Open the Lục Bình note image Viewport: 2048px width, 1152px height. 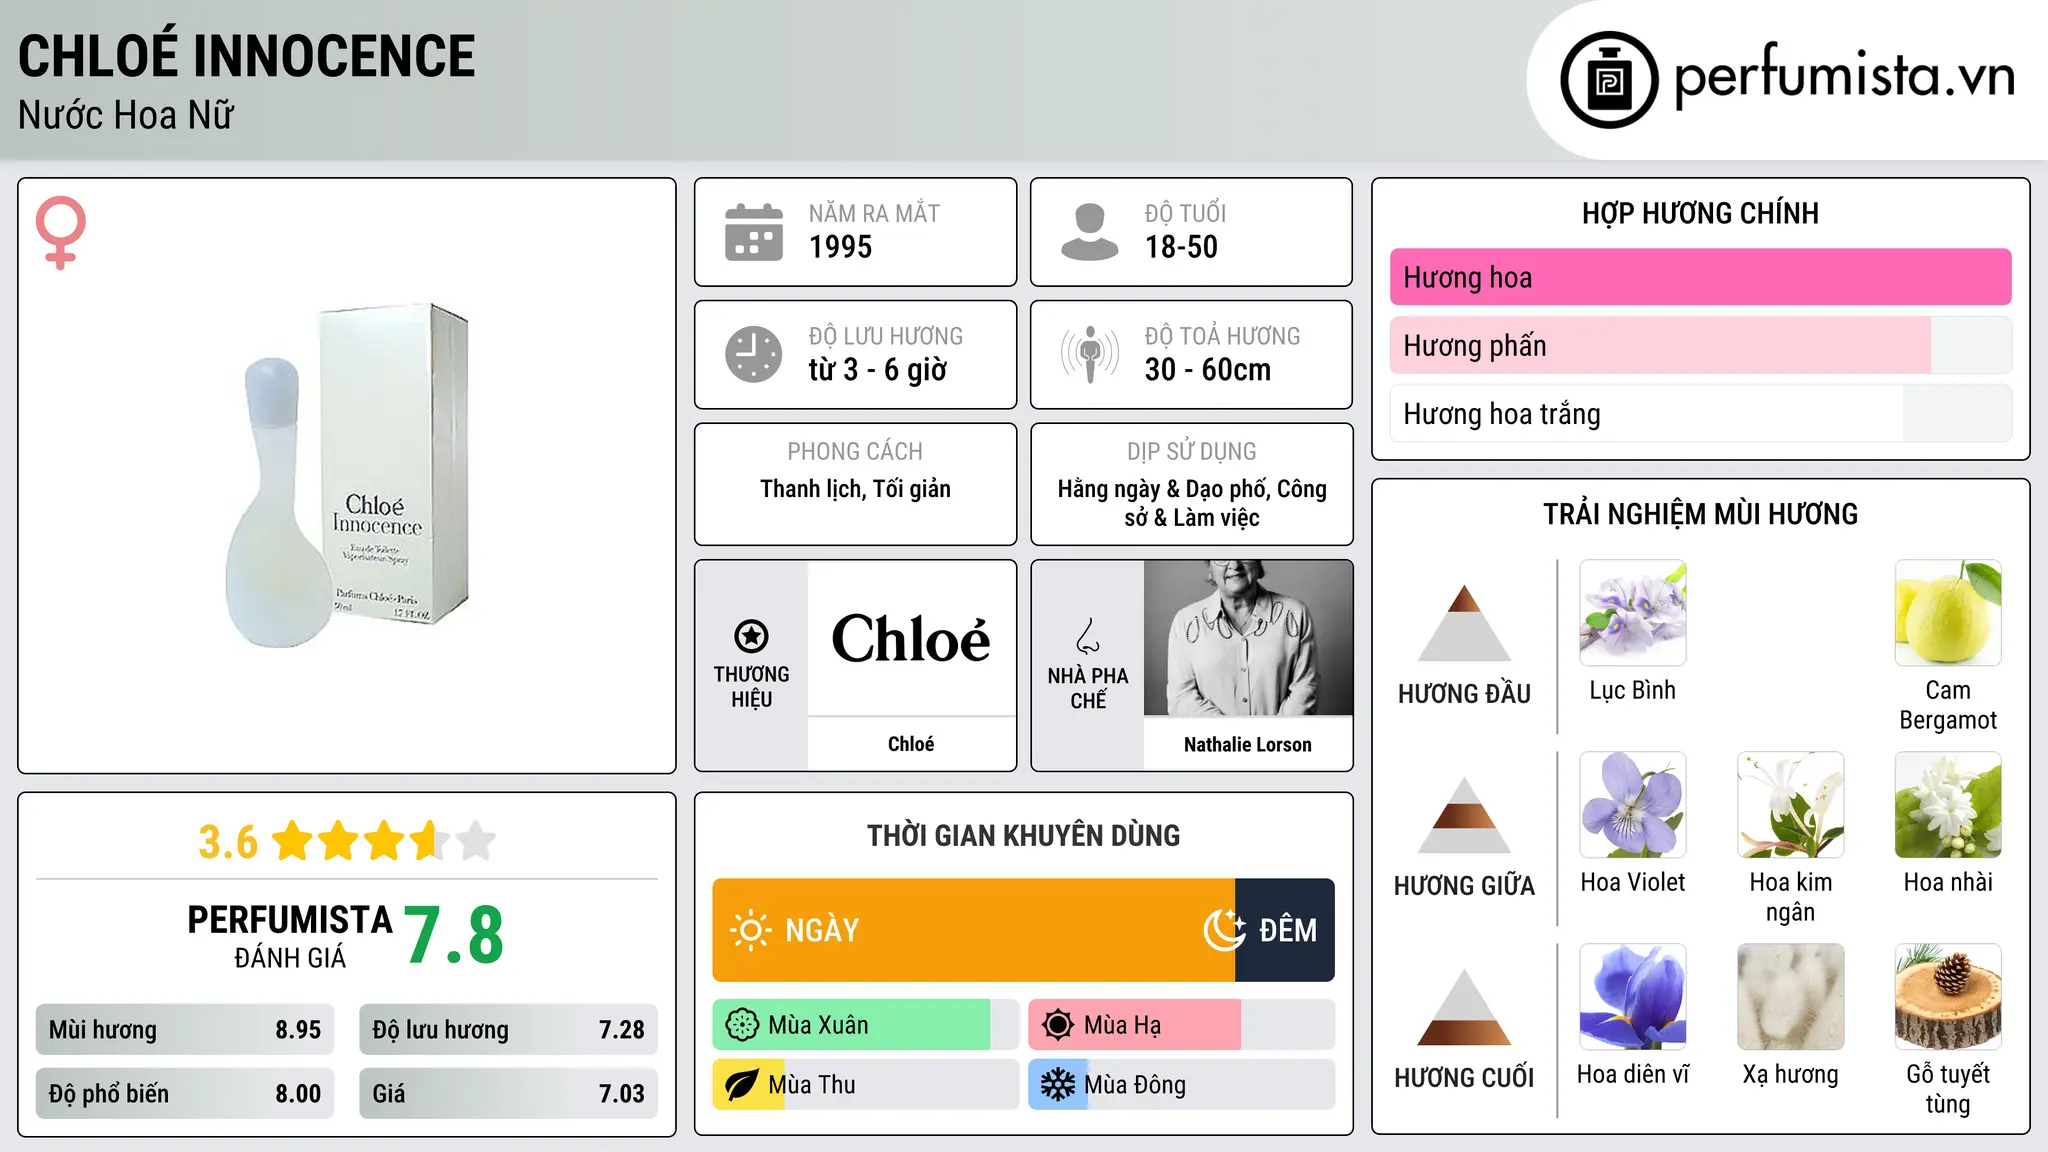[x=1633, y=613]
